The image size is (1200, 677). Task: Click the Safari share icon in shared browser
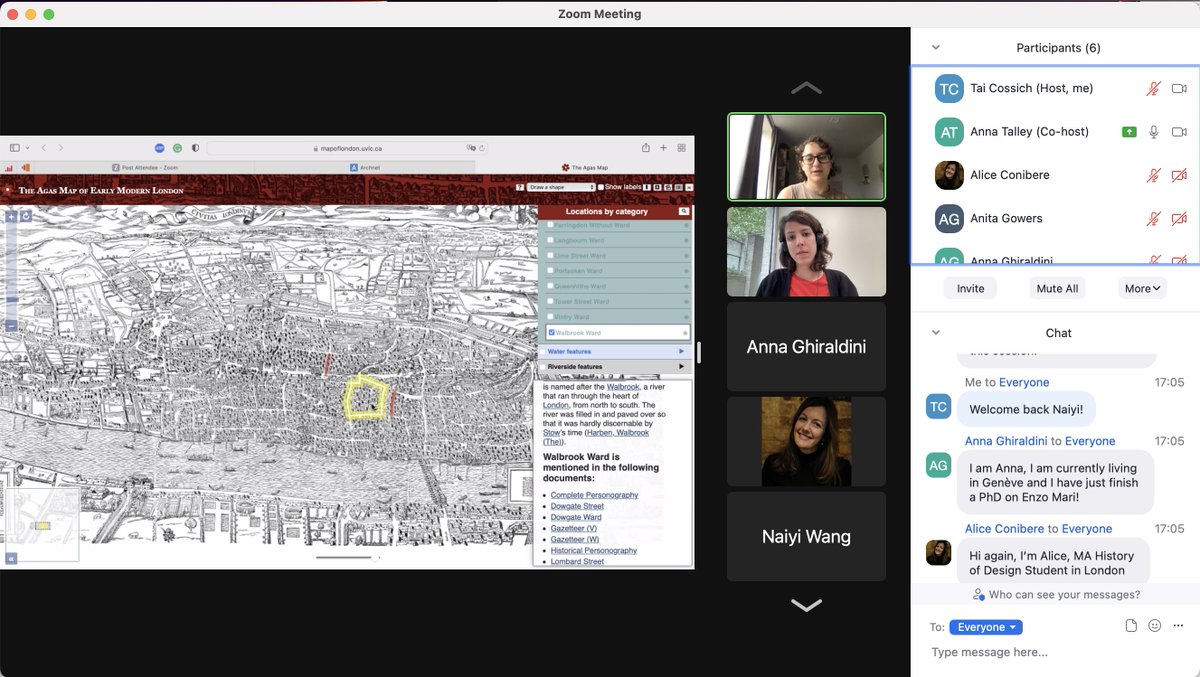(646, 147)
